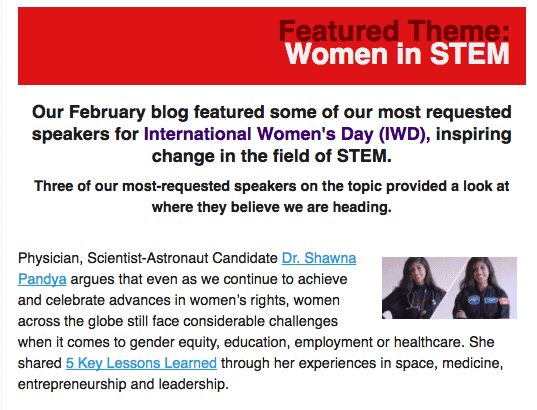
Task: Click the Physician, Scientist-Astronaut Candidate text
Action: tap(148, 258)
